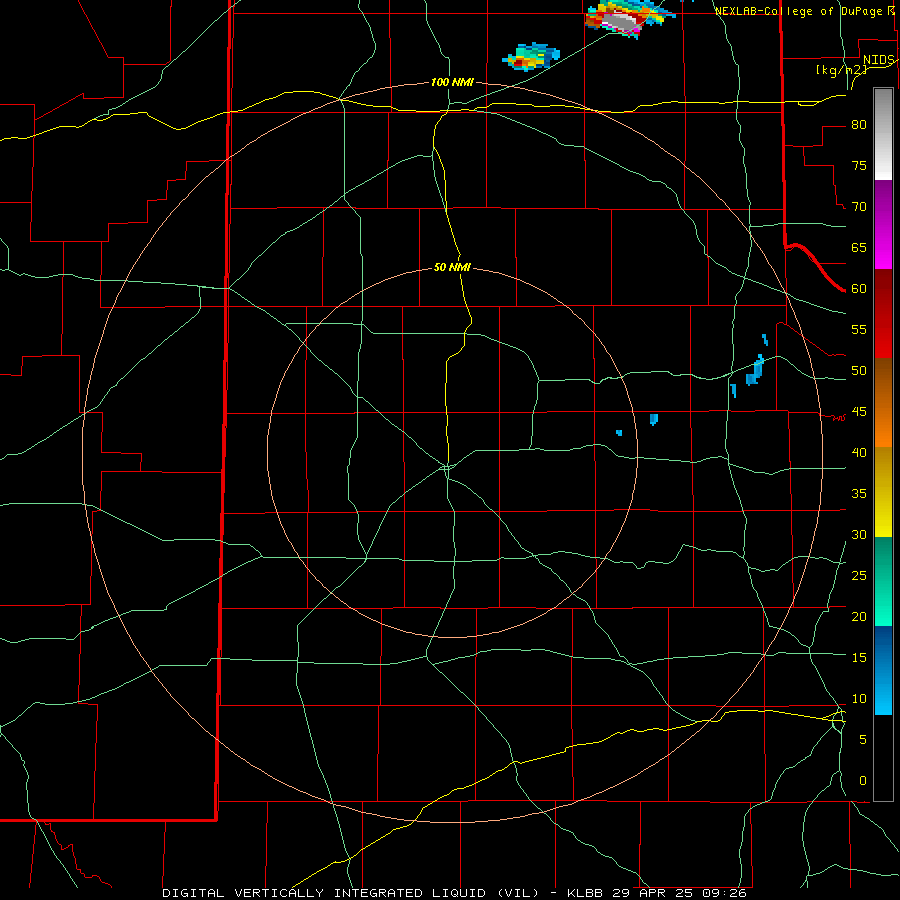
Task: Select the red band of the color bar
Action: [883, 313]
